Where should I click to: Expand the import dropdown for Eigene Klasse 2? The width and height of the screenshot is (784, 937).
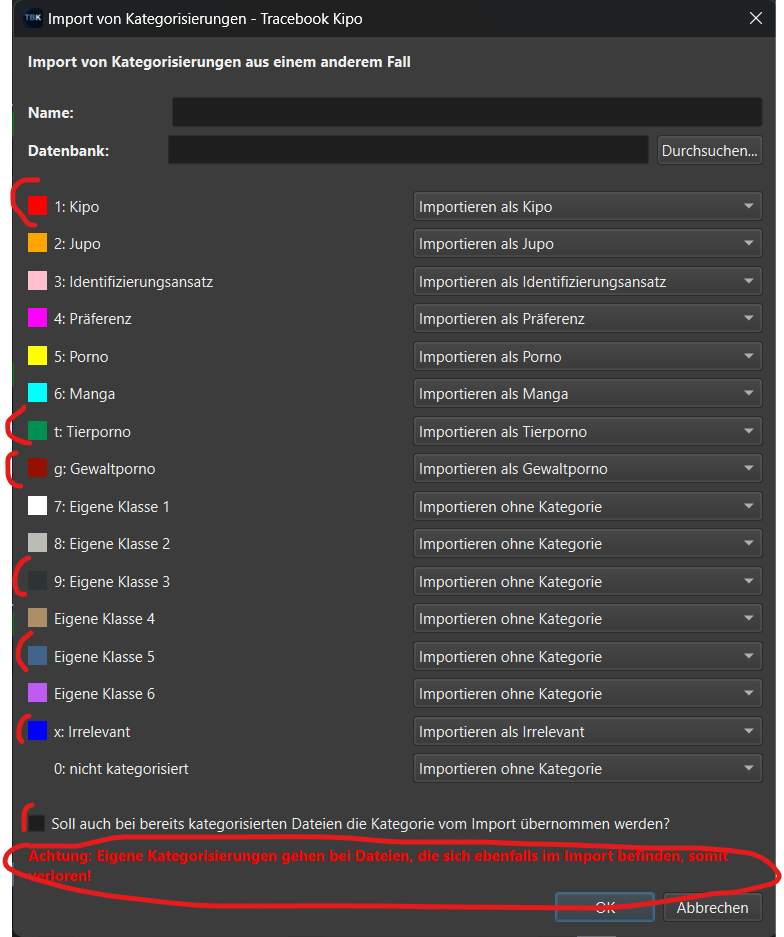[x=587, y=544]
